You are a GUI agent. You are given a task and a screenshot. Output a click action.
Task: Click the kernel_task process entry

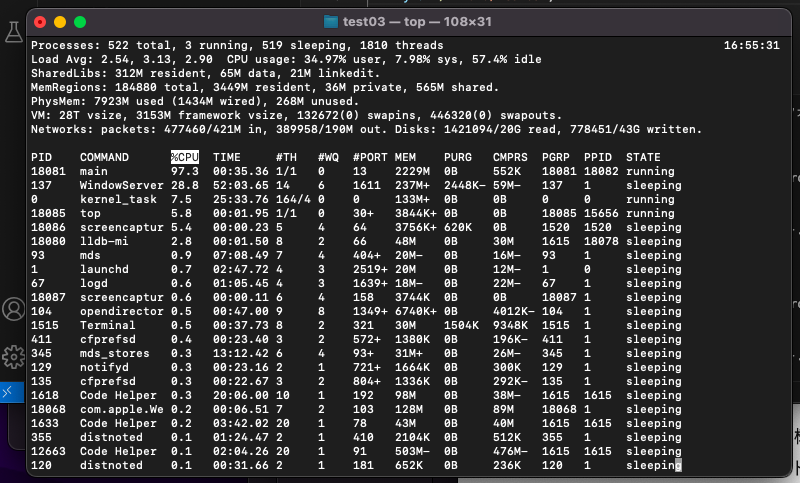click(x=118, y=199)
